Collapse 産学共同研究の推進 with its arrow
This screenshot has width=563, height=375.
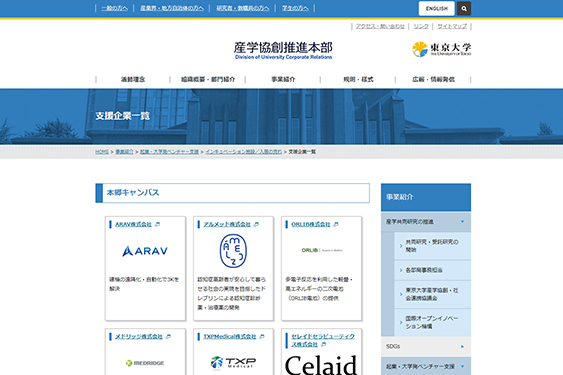pos(462,222)
